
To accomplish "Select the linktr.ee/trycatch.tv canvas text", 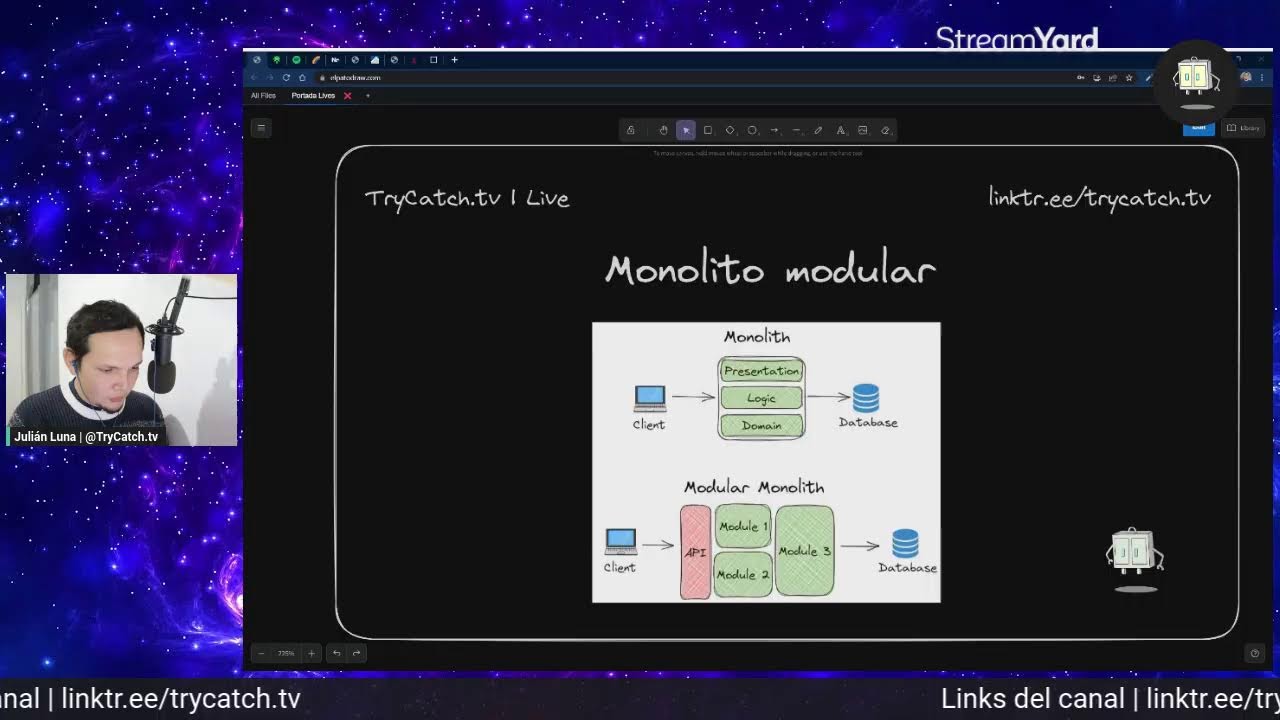I will click(1100, 197).
